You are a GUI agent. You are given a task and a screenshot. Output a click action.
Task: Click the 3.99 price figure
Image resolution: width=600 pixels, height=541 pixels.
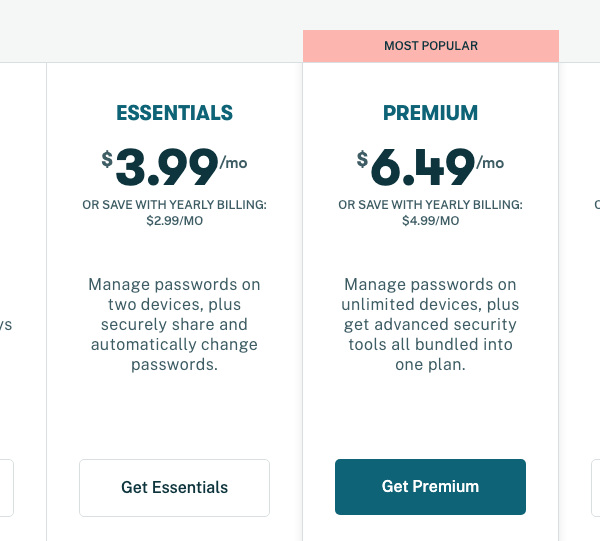click(167, 167)
